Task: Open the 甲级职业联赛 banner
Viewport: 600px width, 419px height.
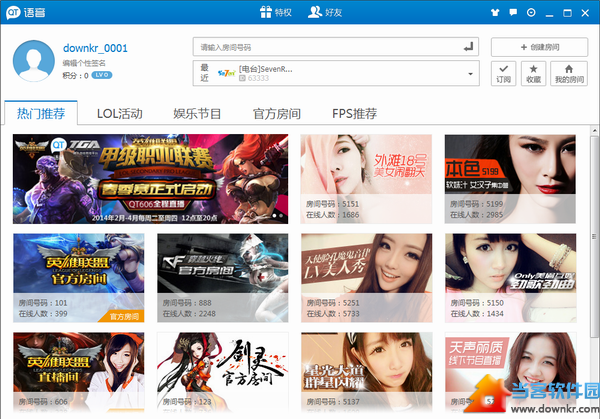Action: (x=150, y=179)
